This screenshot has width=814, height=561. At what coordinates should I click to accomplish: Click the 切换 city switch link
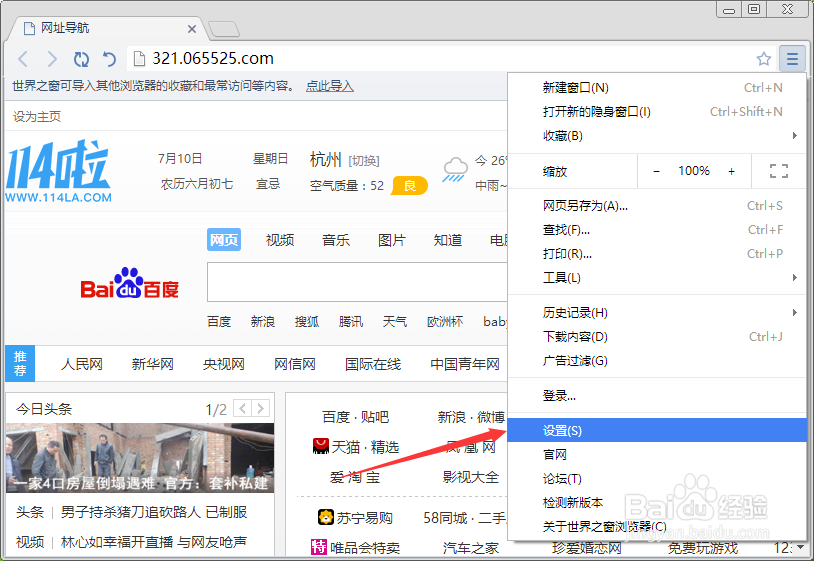[364, 161]
